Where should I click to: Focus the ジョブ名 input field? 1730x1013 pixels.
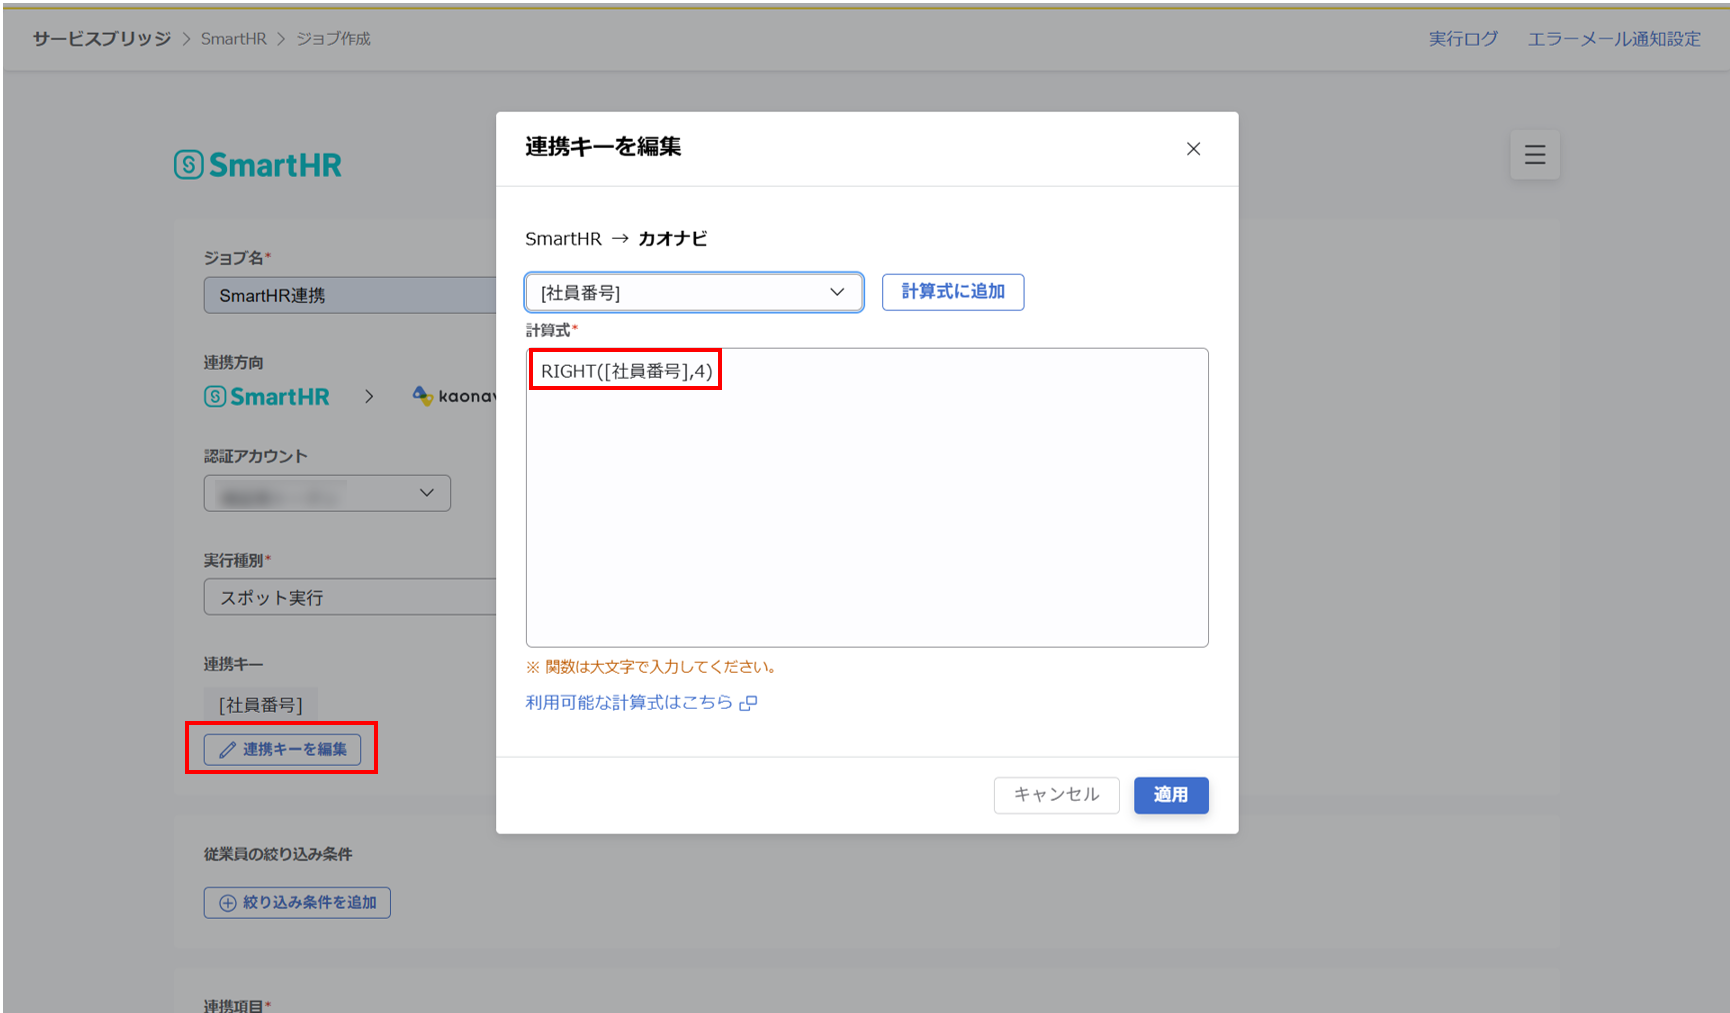pos(350,295)
